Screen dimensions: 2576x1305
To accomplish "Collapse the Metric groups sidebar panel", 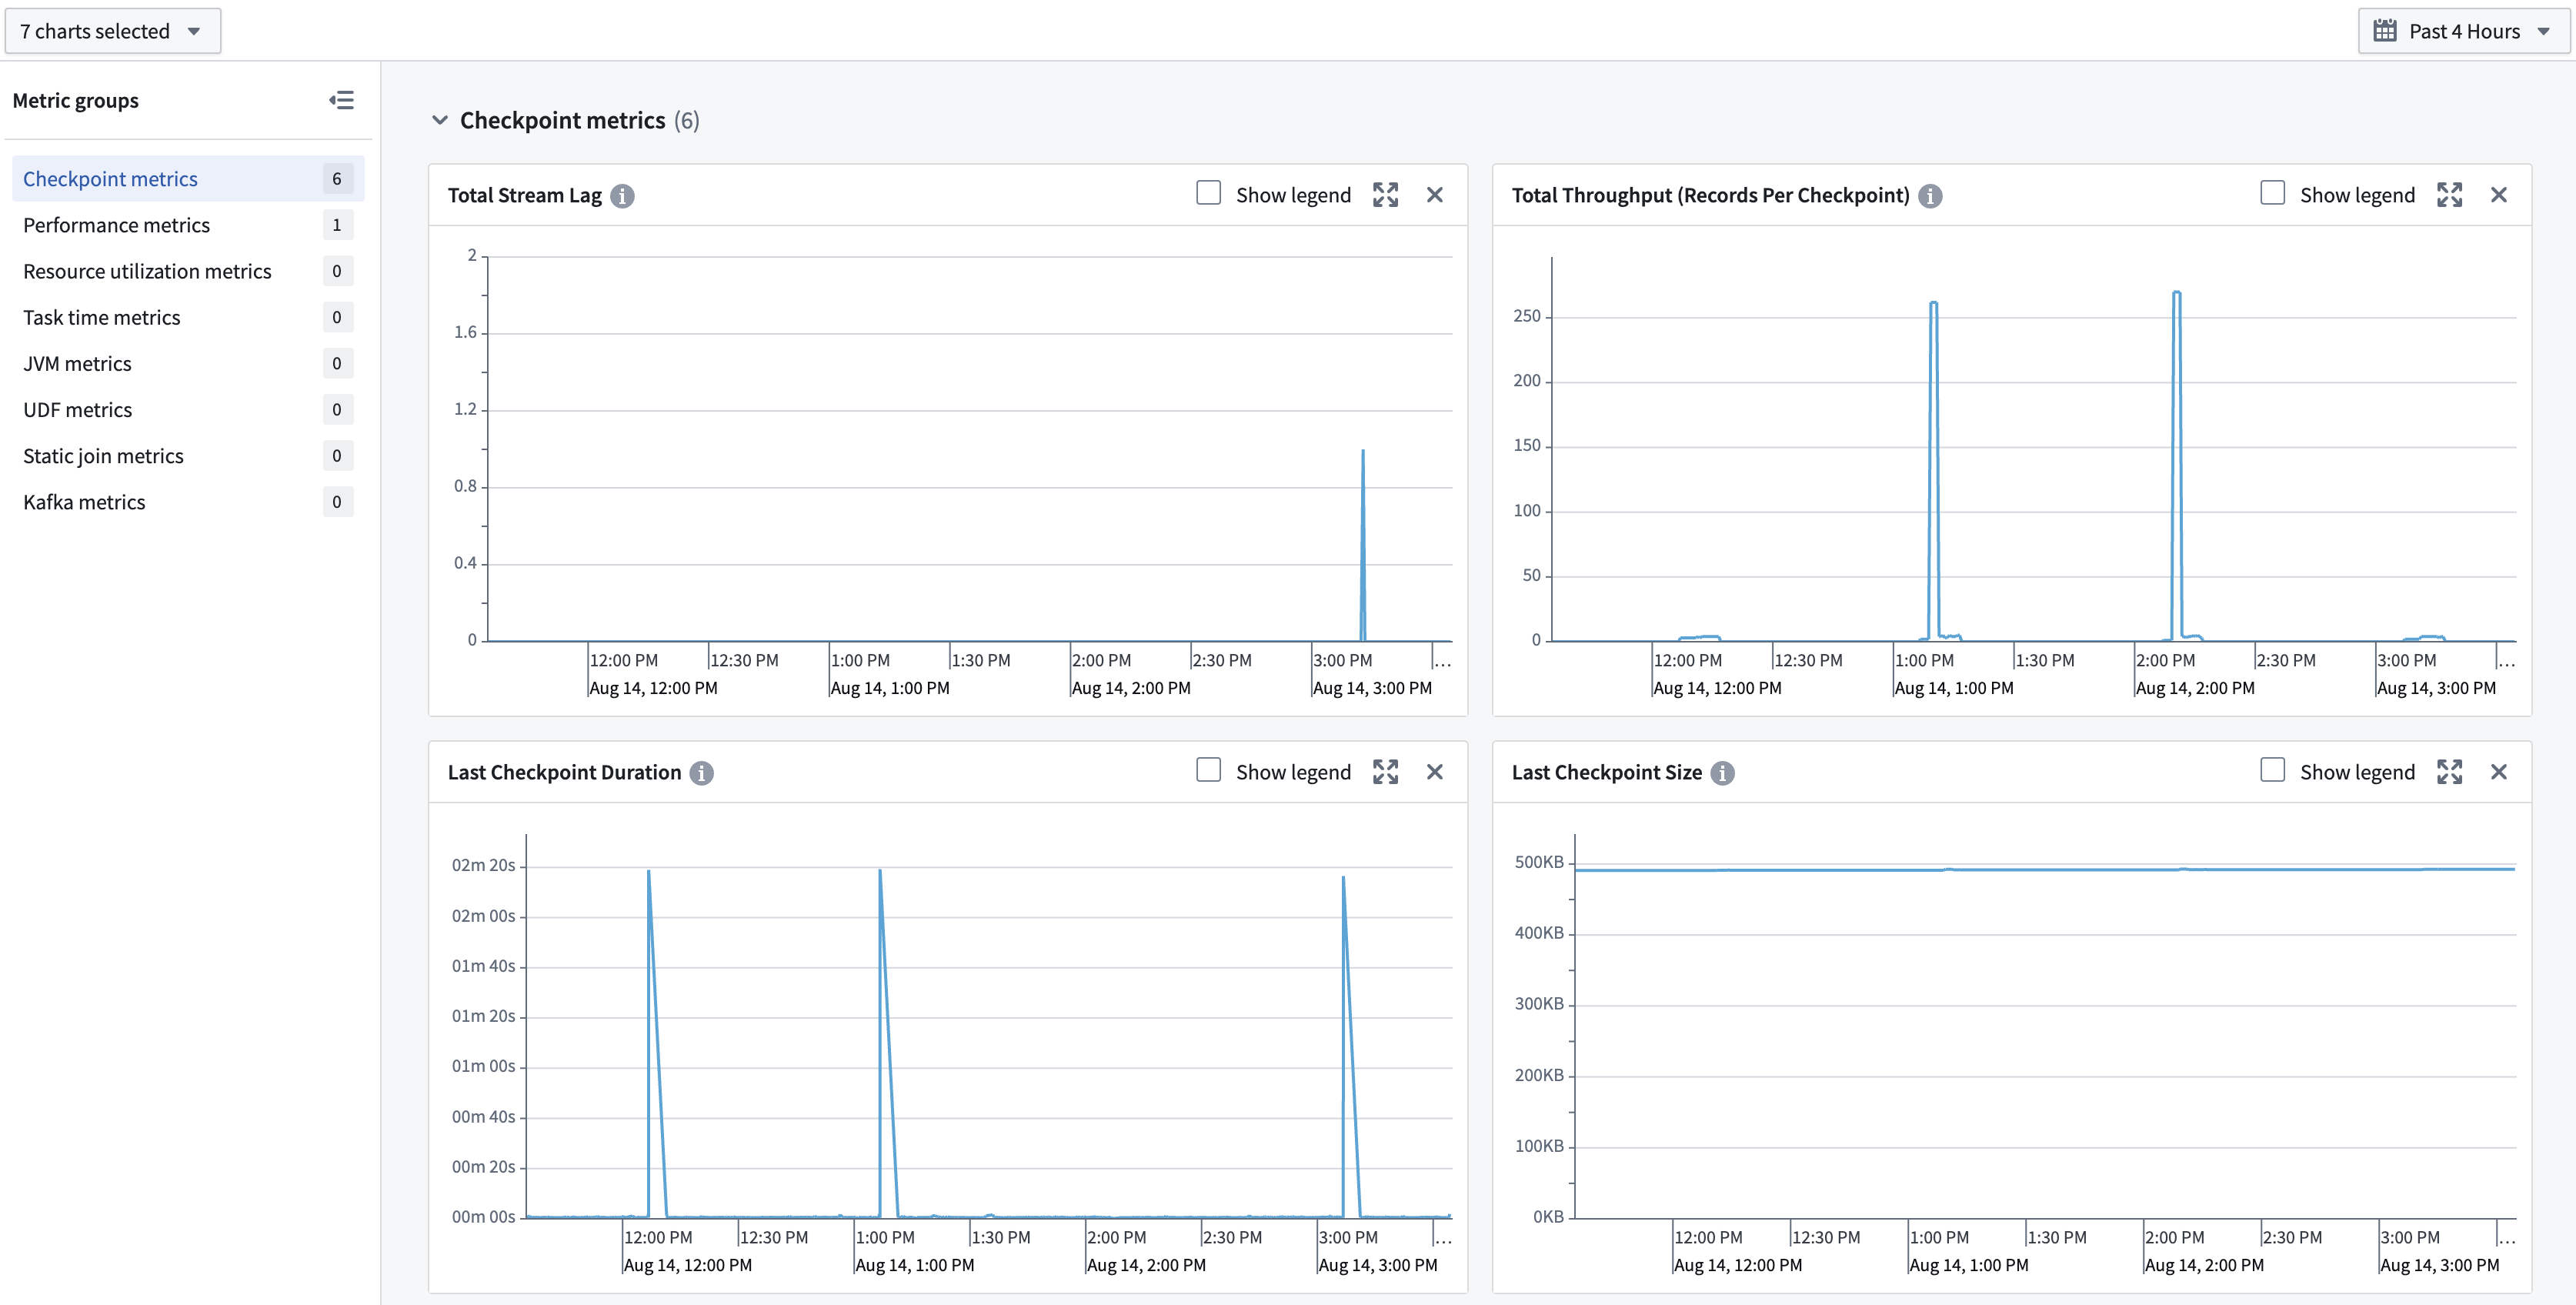I will pyautogui.click(x=341, y=100).
